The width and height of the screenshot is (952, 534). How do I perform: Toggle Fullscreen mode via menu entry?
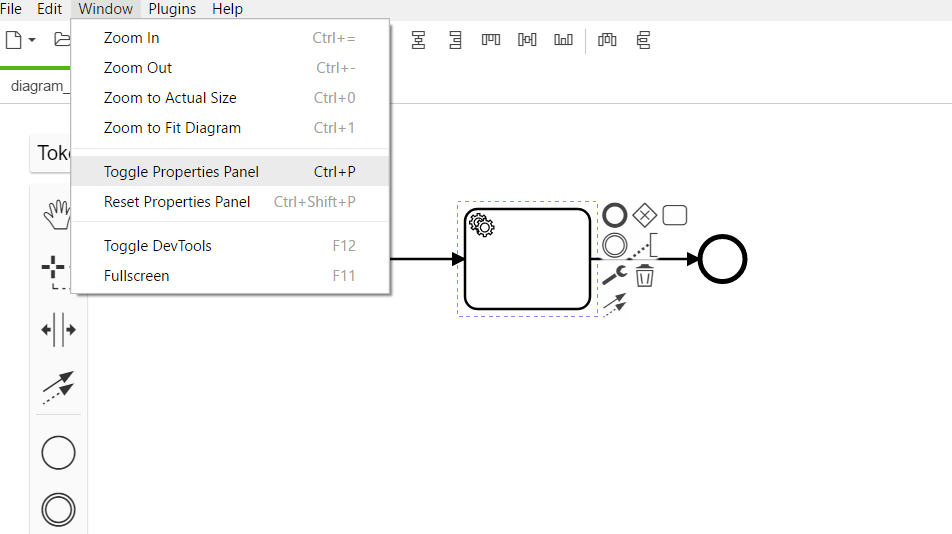pyautogui.click(x=137, y=276)
